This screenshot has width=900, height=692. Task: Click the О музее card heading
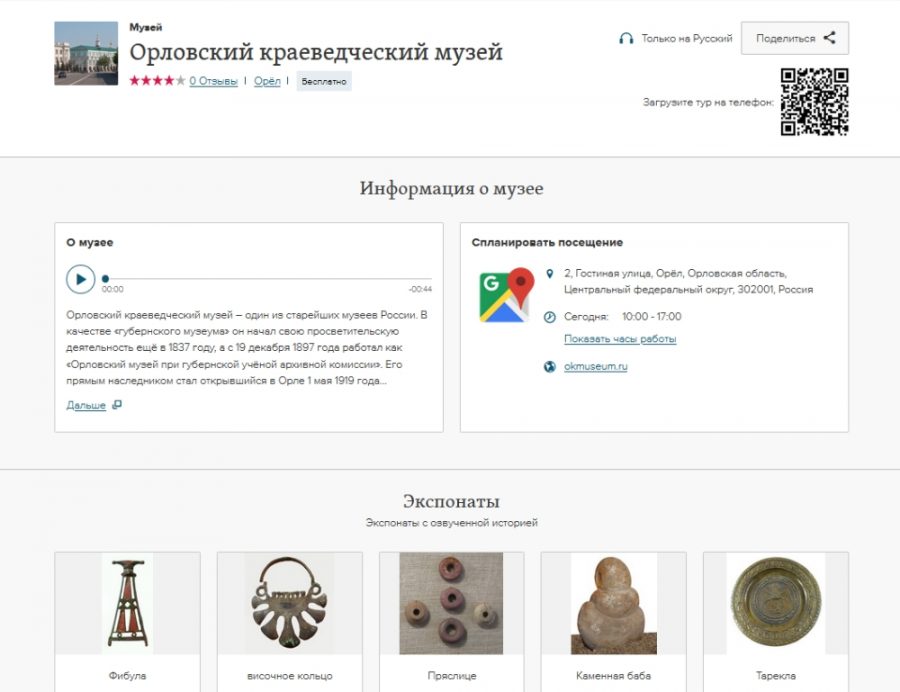(90, 242)
